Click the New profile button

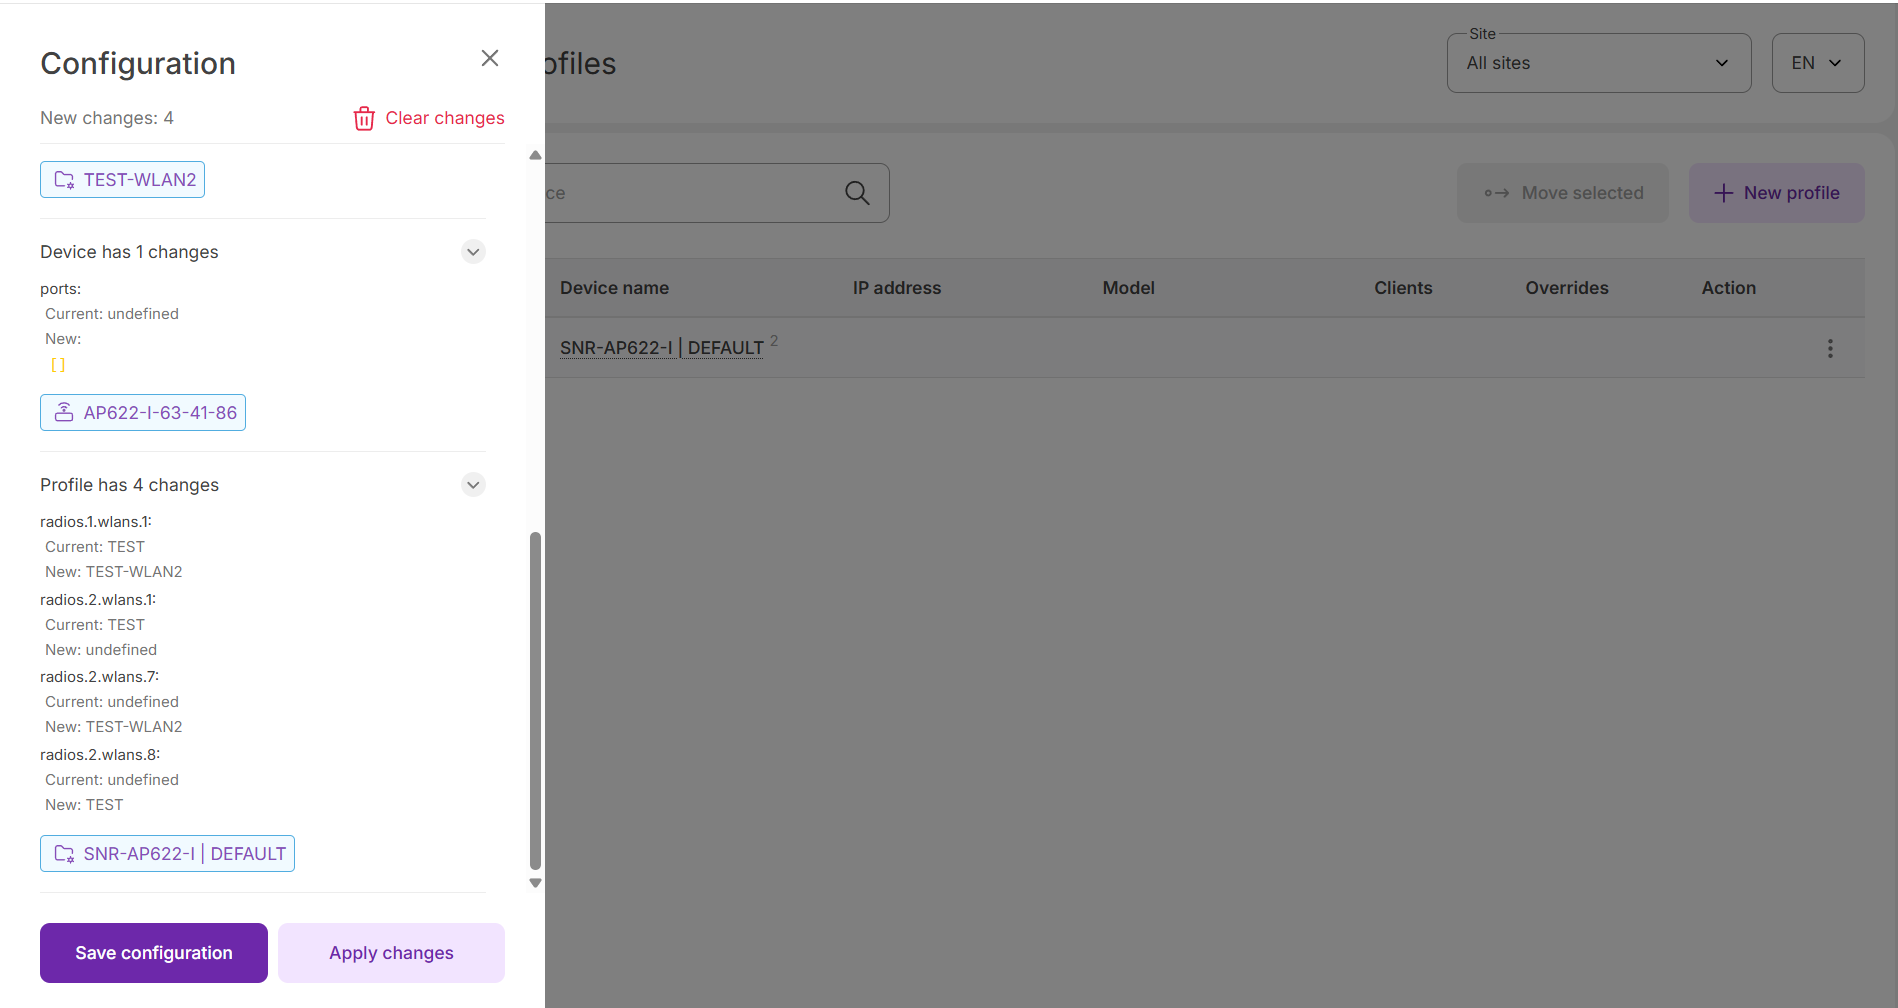point(1777,193)
